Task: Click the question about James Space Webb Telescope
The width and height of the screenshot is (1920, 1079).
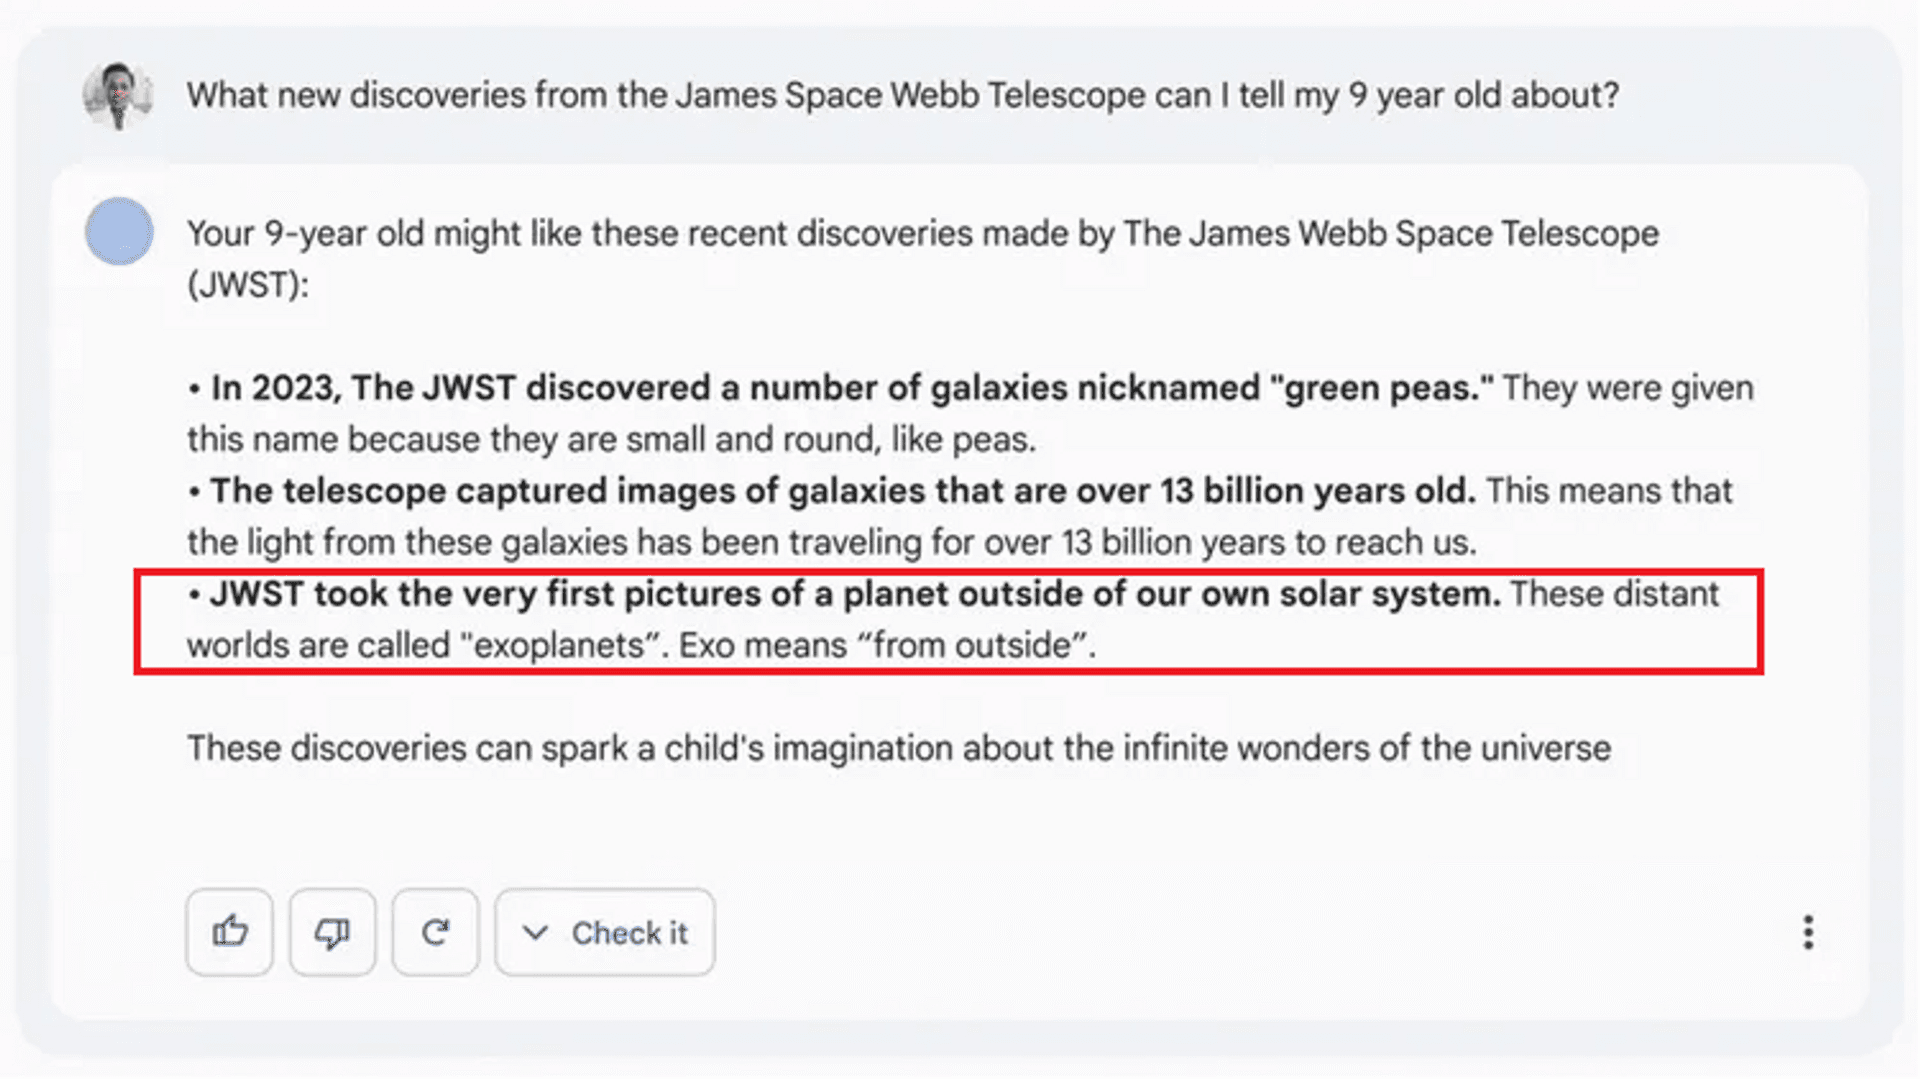Action: pyautogui.click(x=903, y=95)
